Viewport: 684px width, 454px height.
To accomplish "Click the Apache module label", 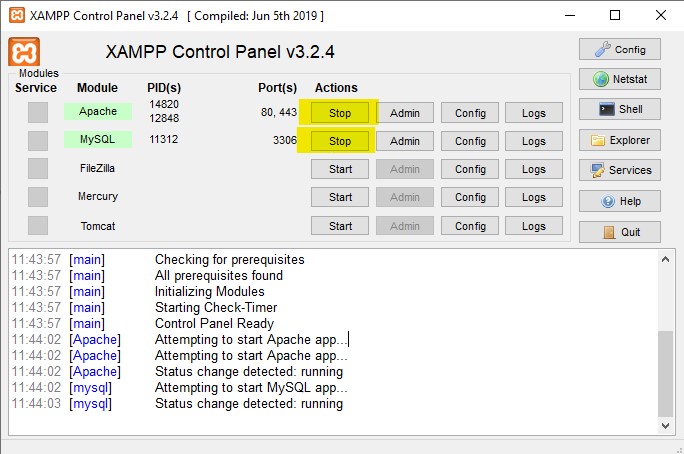I will click(98, 111).
